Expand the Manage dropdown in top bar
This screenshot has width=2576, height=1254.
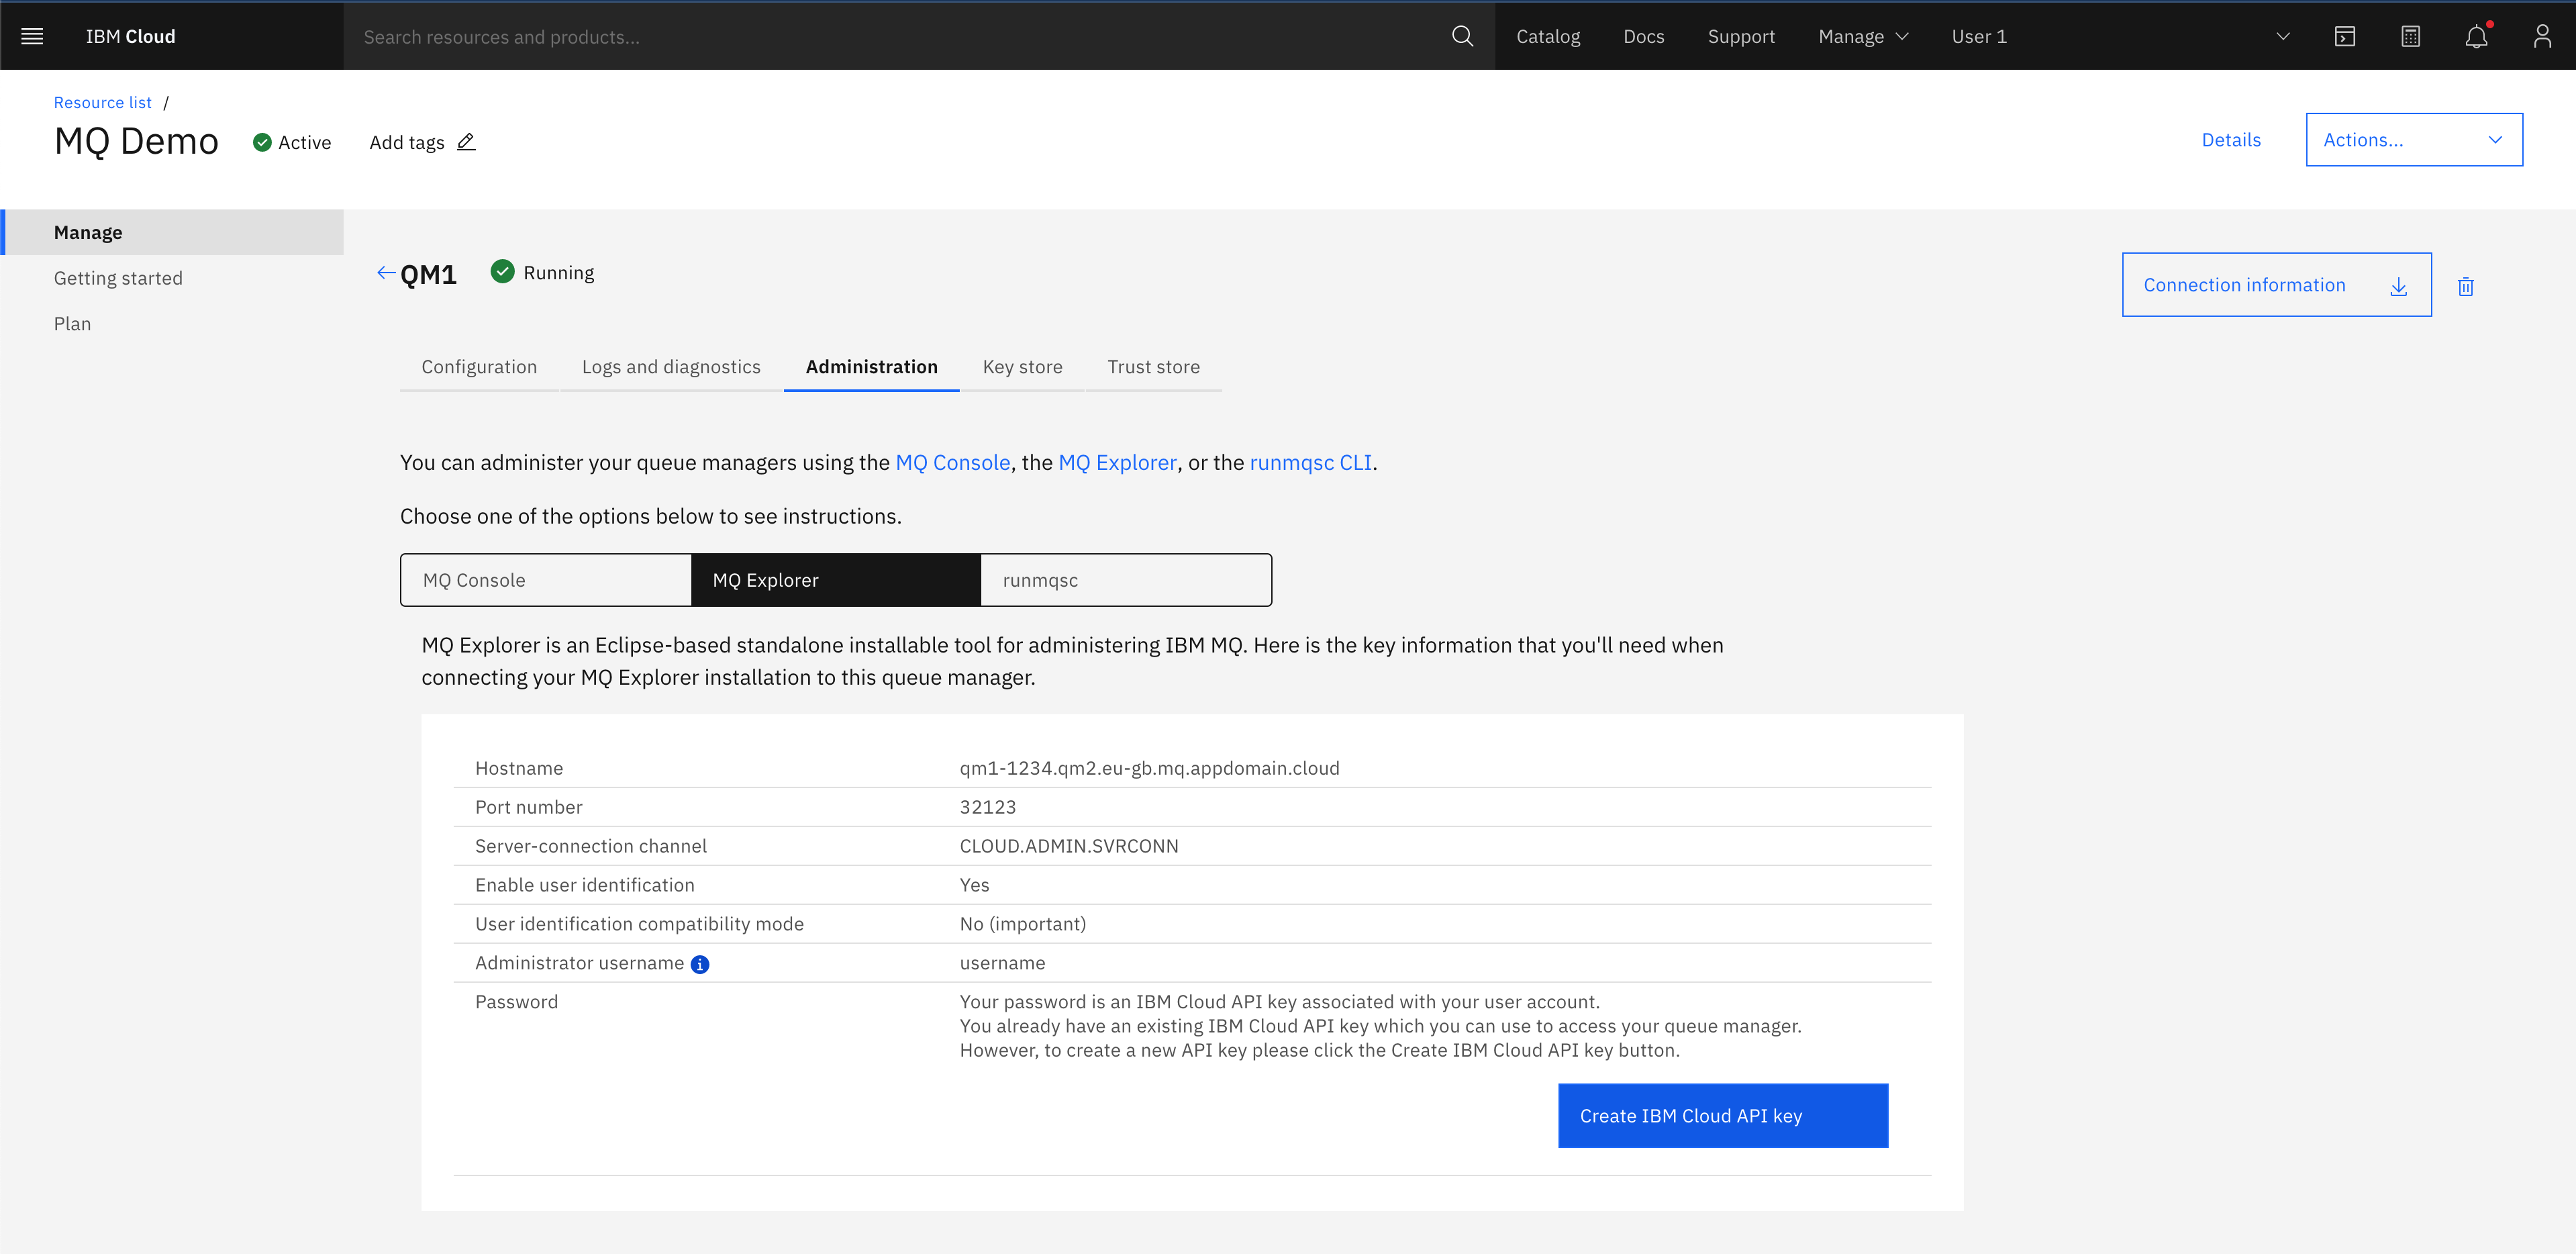tap(1863, 37)
